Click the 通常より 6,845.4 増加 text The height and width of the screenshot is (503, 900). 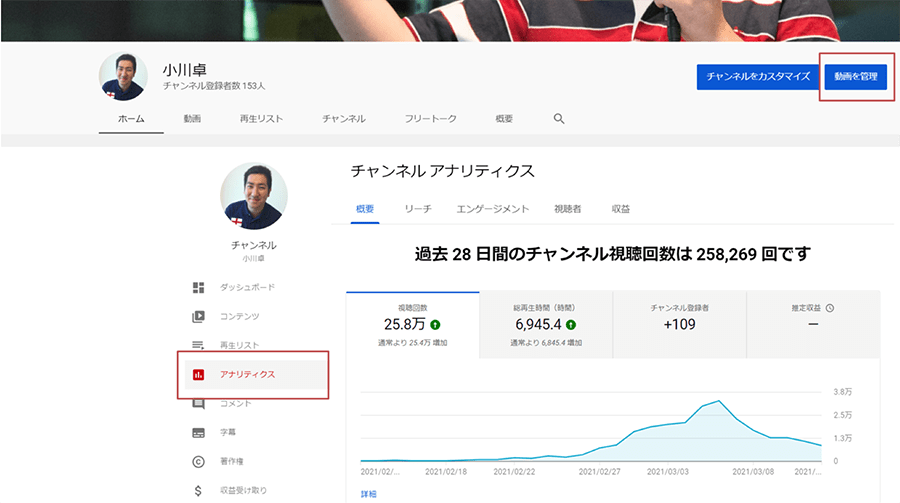[x=546, y=343]
